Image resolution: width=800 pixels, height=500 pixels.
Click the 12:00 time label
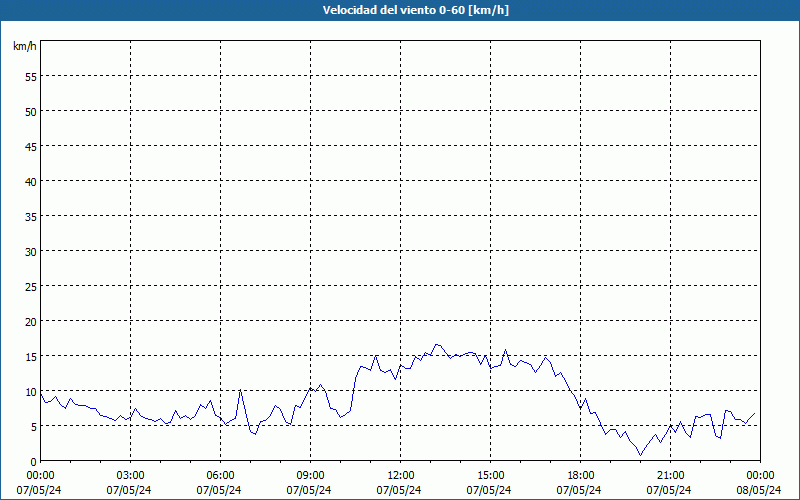click(x=401, y=476)
